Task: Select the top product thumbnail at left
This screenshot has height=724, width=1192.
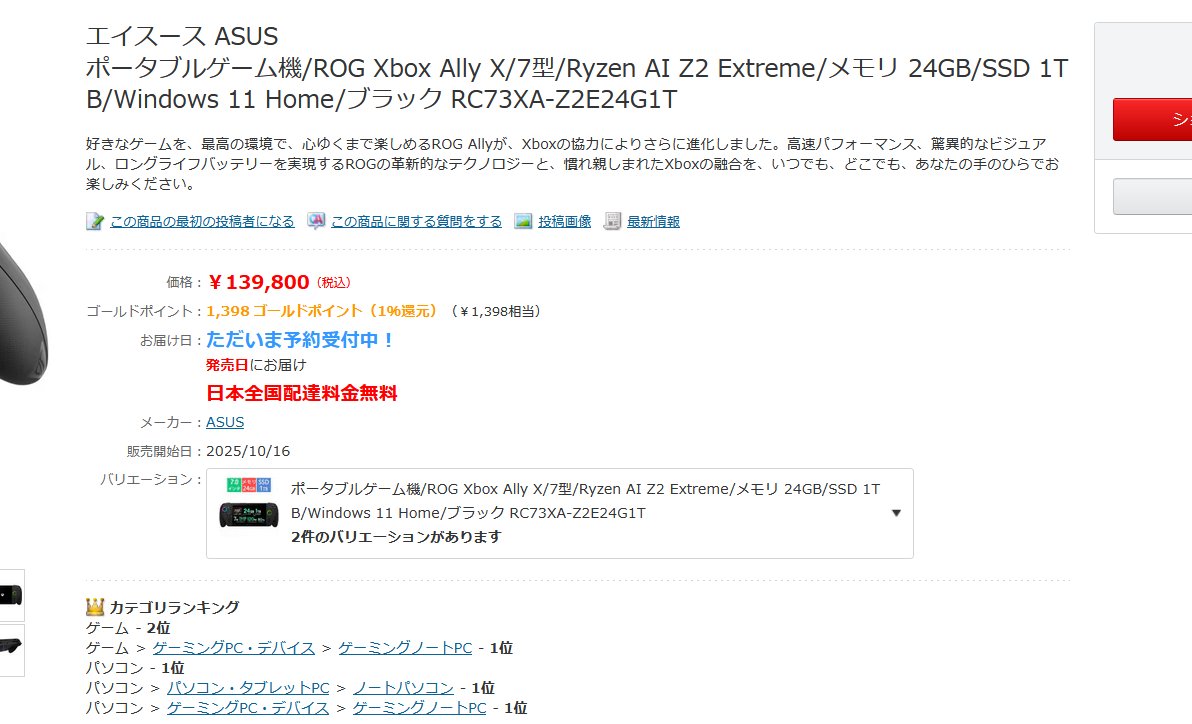Action: pos(11,595)
